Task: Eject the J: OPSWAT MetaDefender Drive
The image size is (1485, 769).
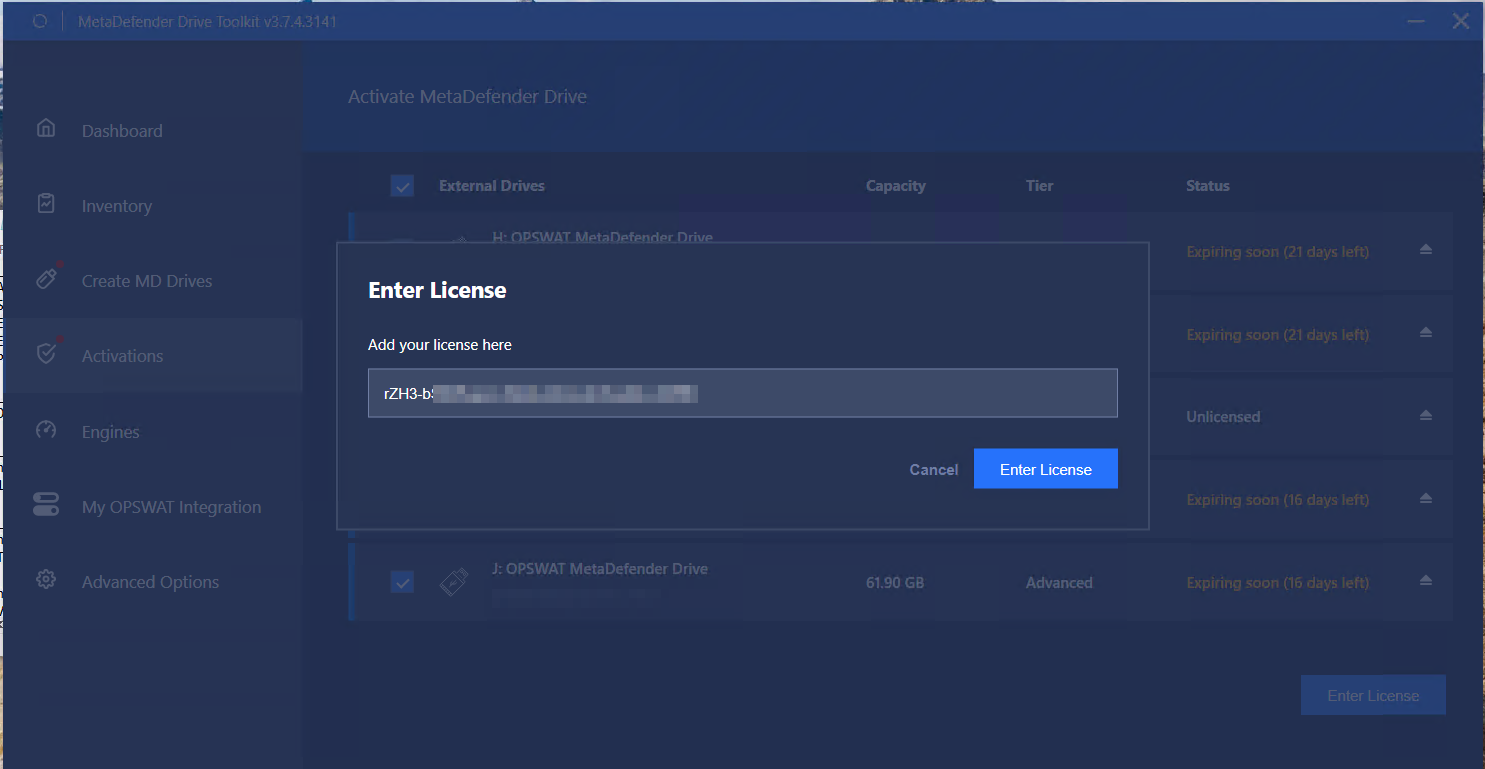Action: point(1426,581)
